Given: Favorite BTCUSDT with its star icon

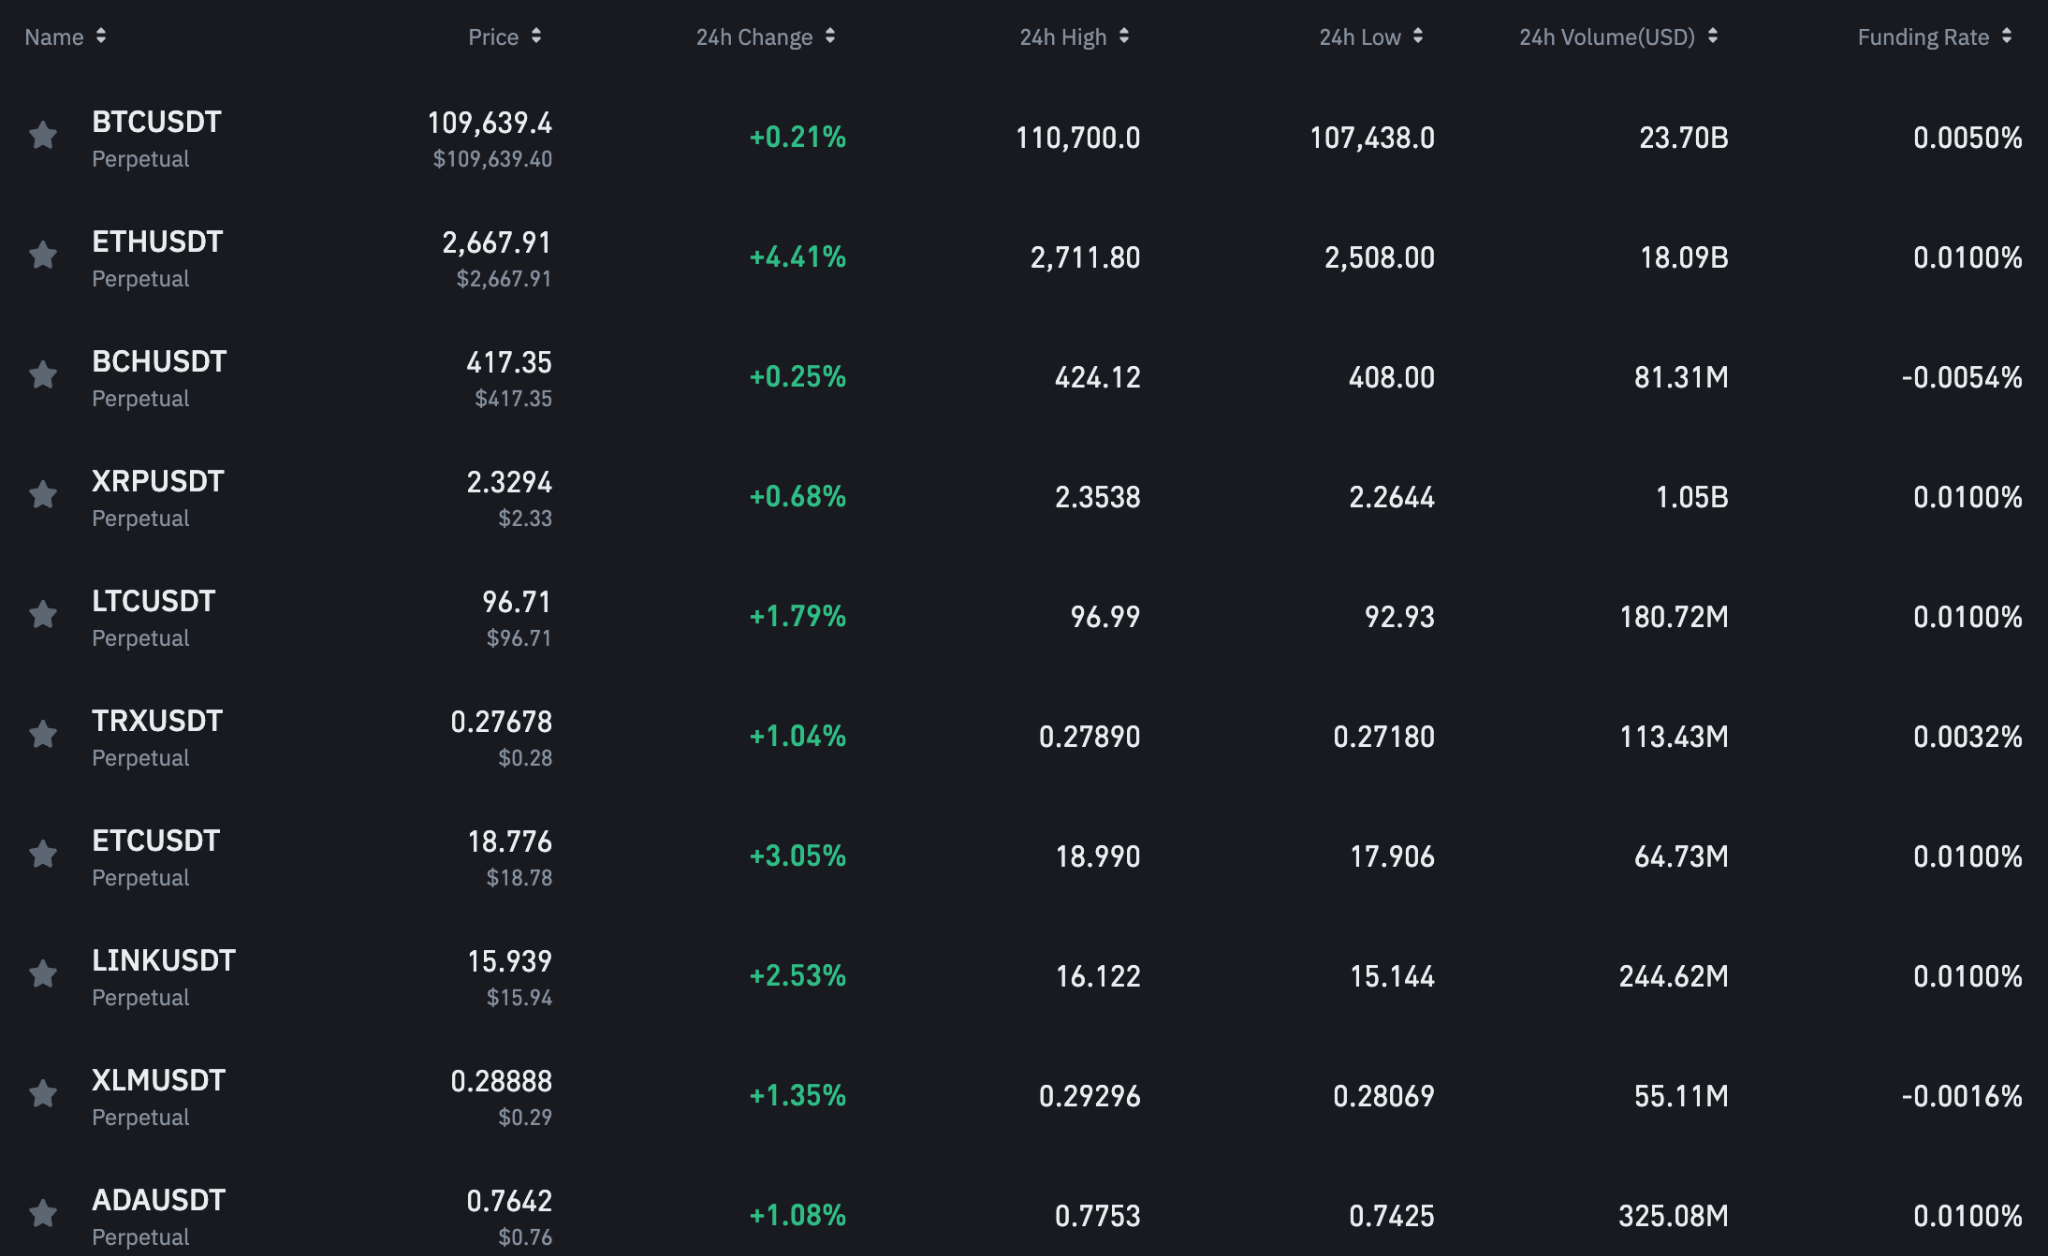Looking at the screenshot, I should coord(43,135).
